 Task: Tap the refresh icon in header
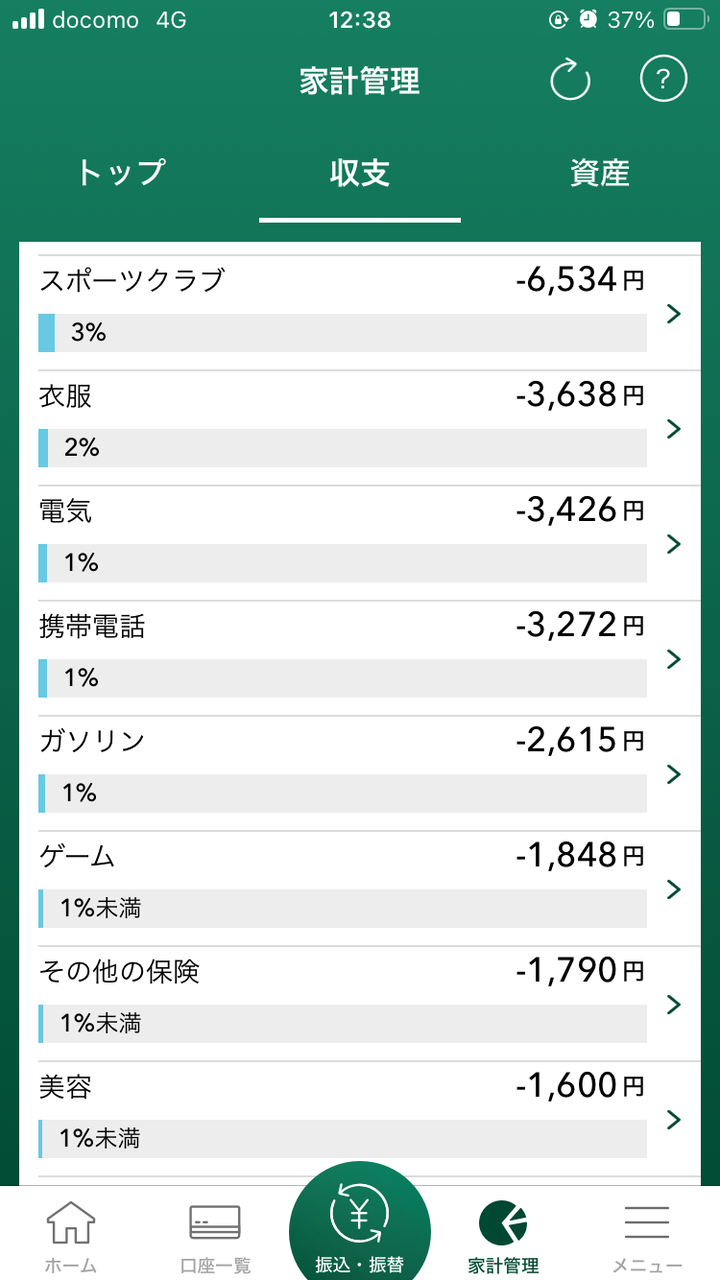tap(571, 80)
